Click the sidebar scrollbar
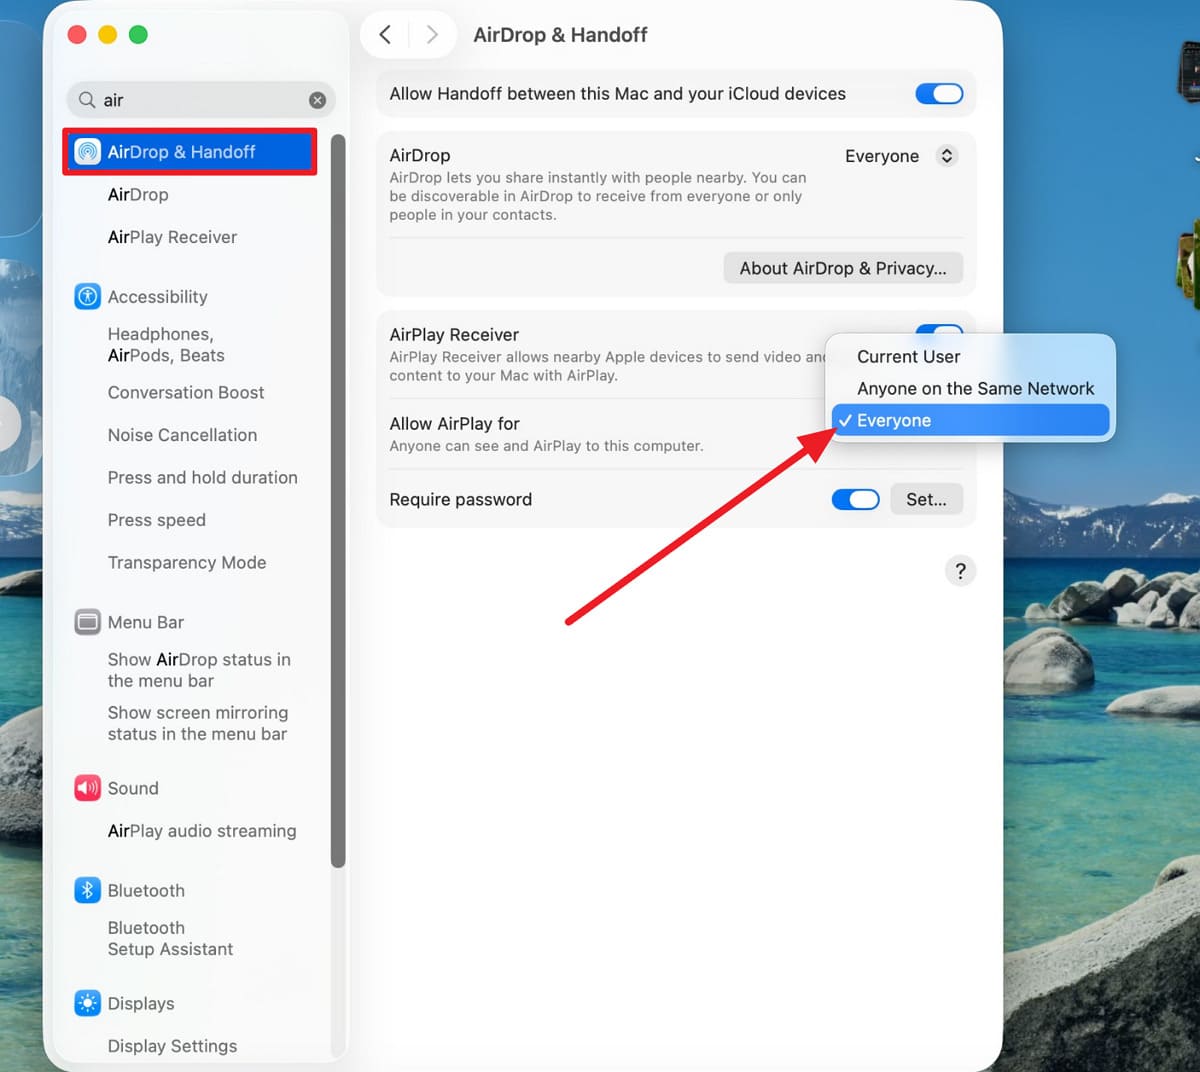This screenshot has width=1200, height=1072. 338,500
